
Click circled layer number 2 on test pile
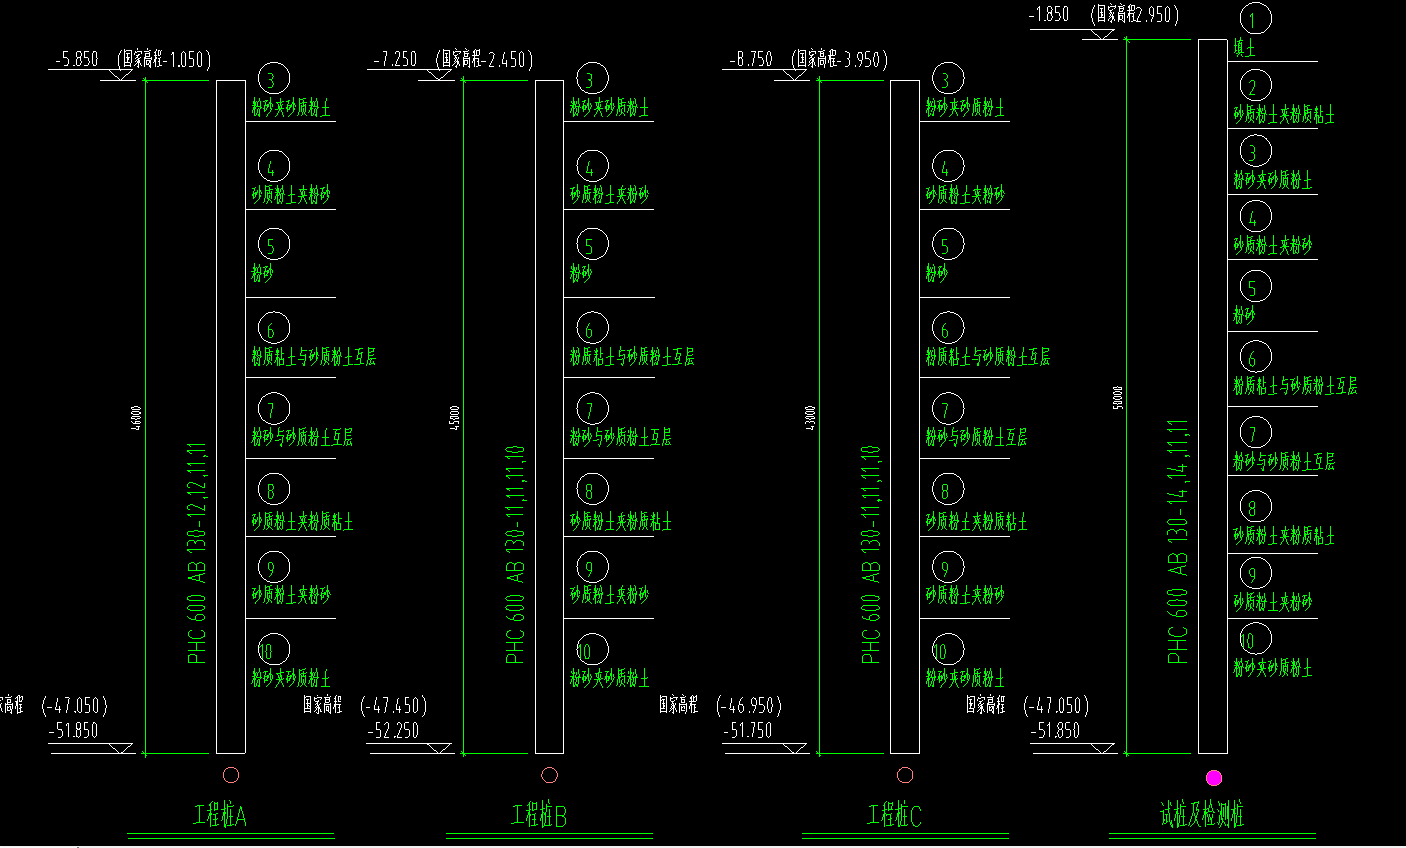(1254, 86)
